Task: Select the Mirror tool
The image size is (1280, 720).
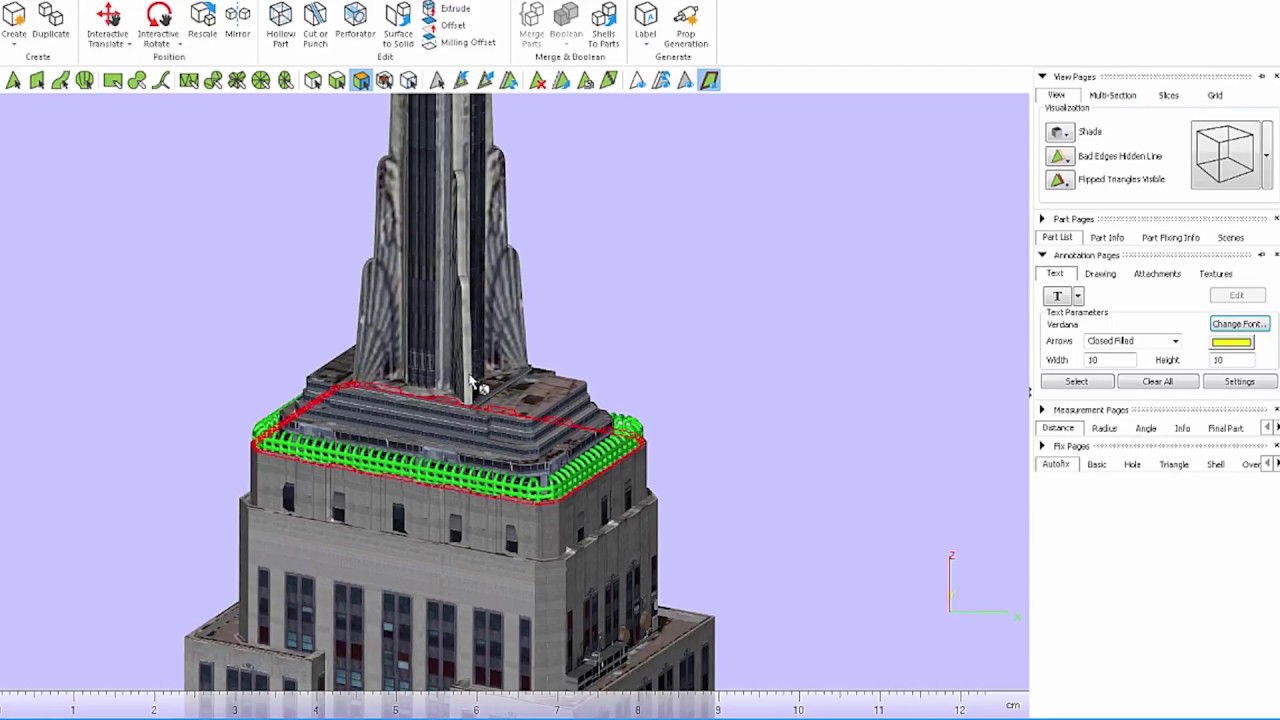Action: [x=238, y=22]
